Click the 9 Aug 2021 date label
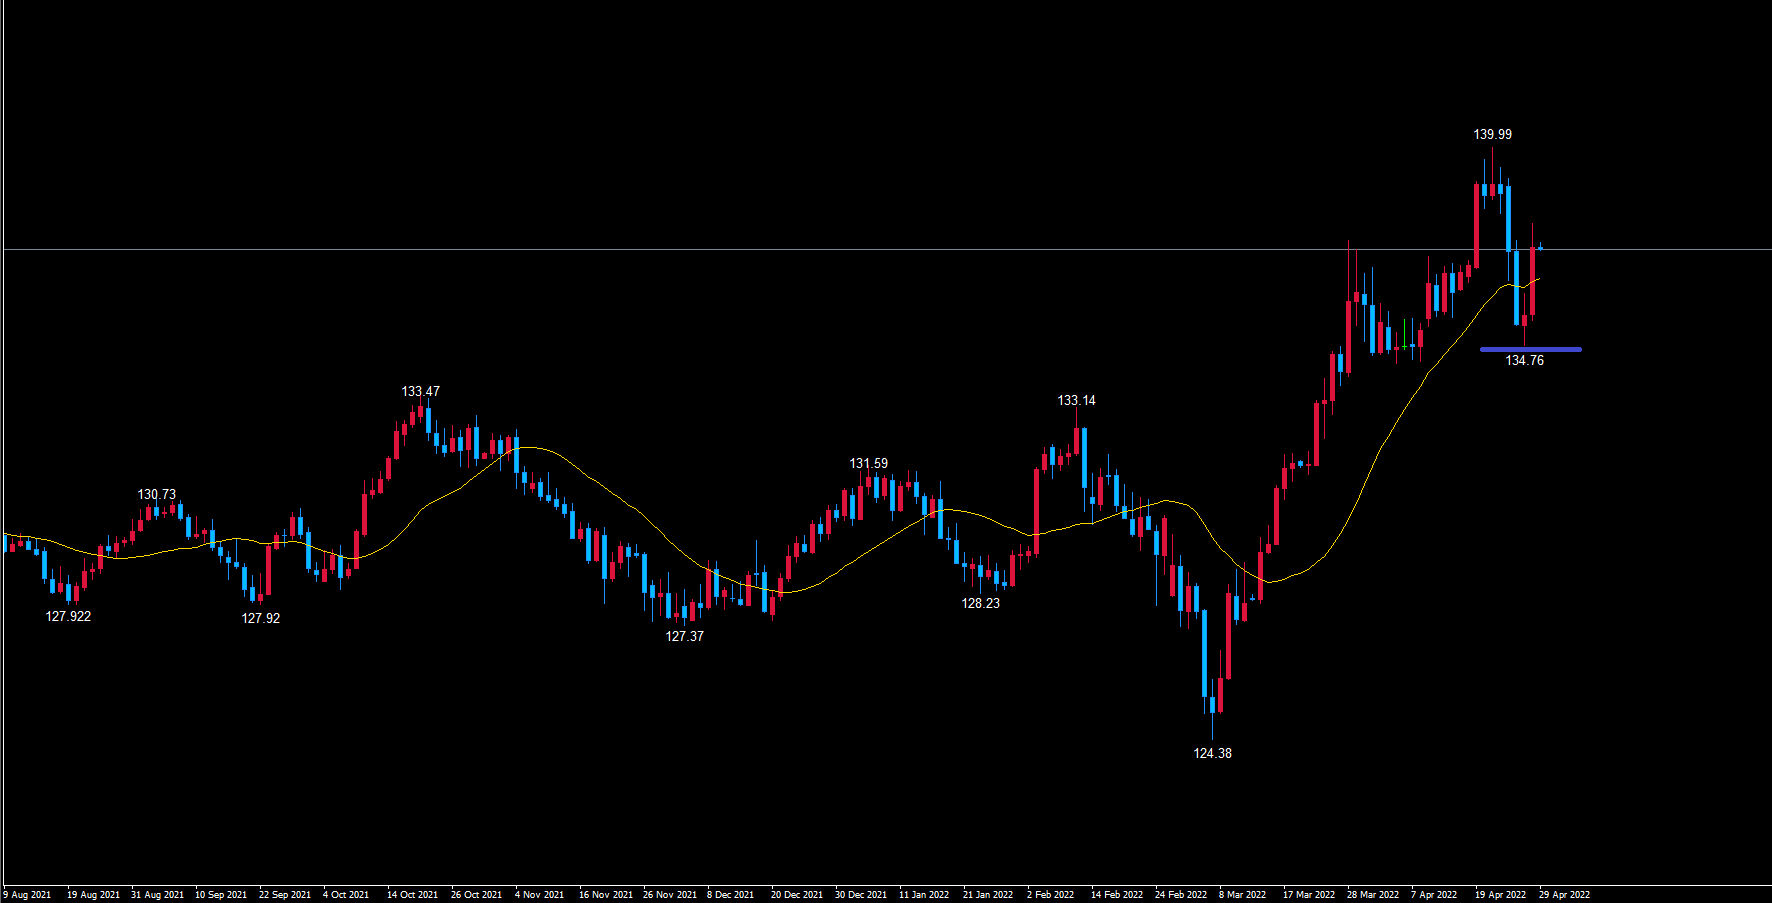 click(x=27, y=895)
